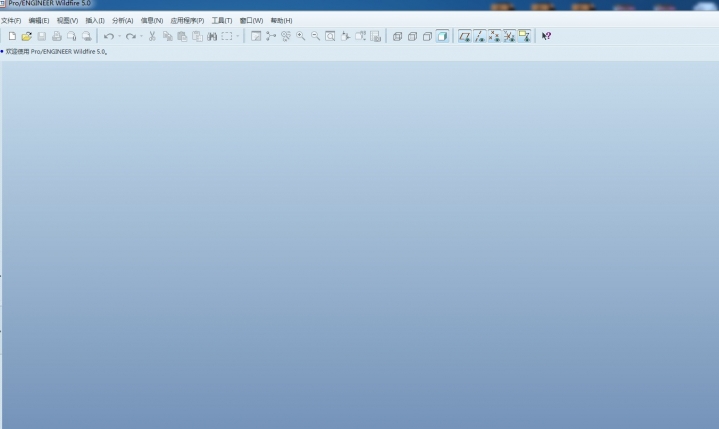
Task: Open a file with the folder icon
Action: tap(27, 36)
